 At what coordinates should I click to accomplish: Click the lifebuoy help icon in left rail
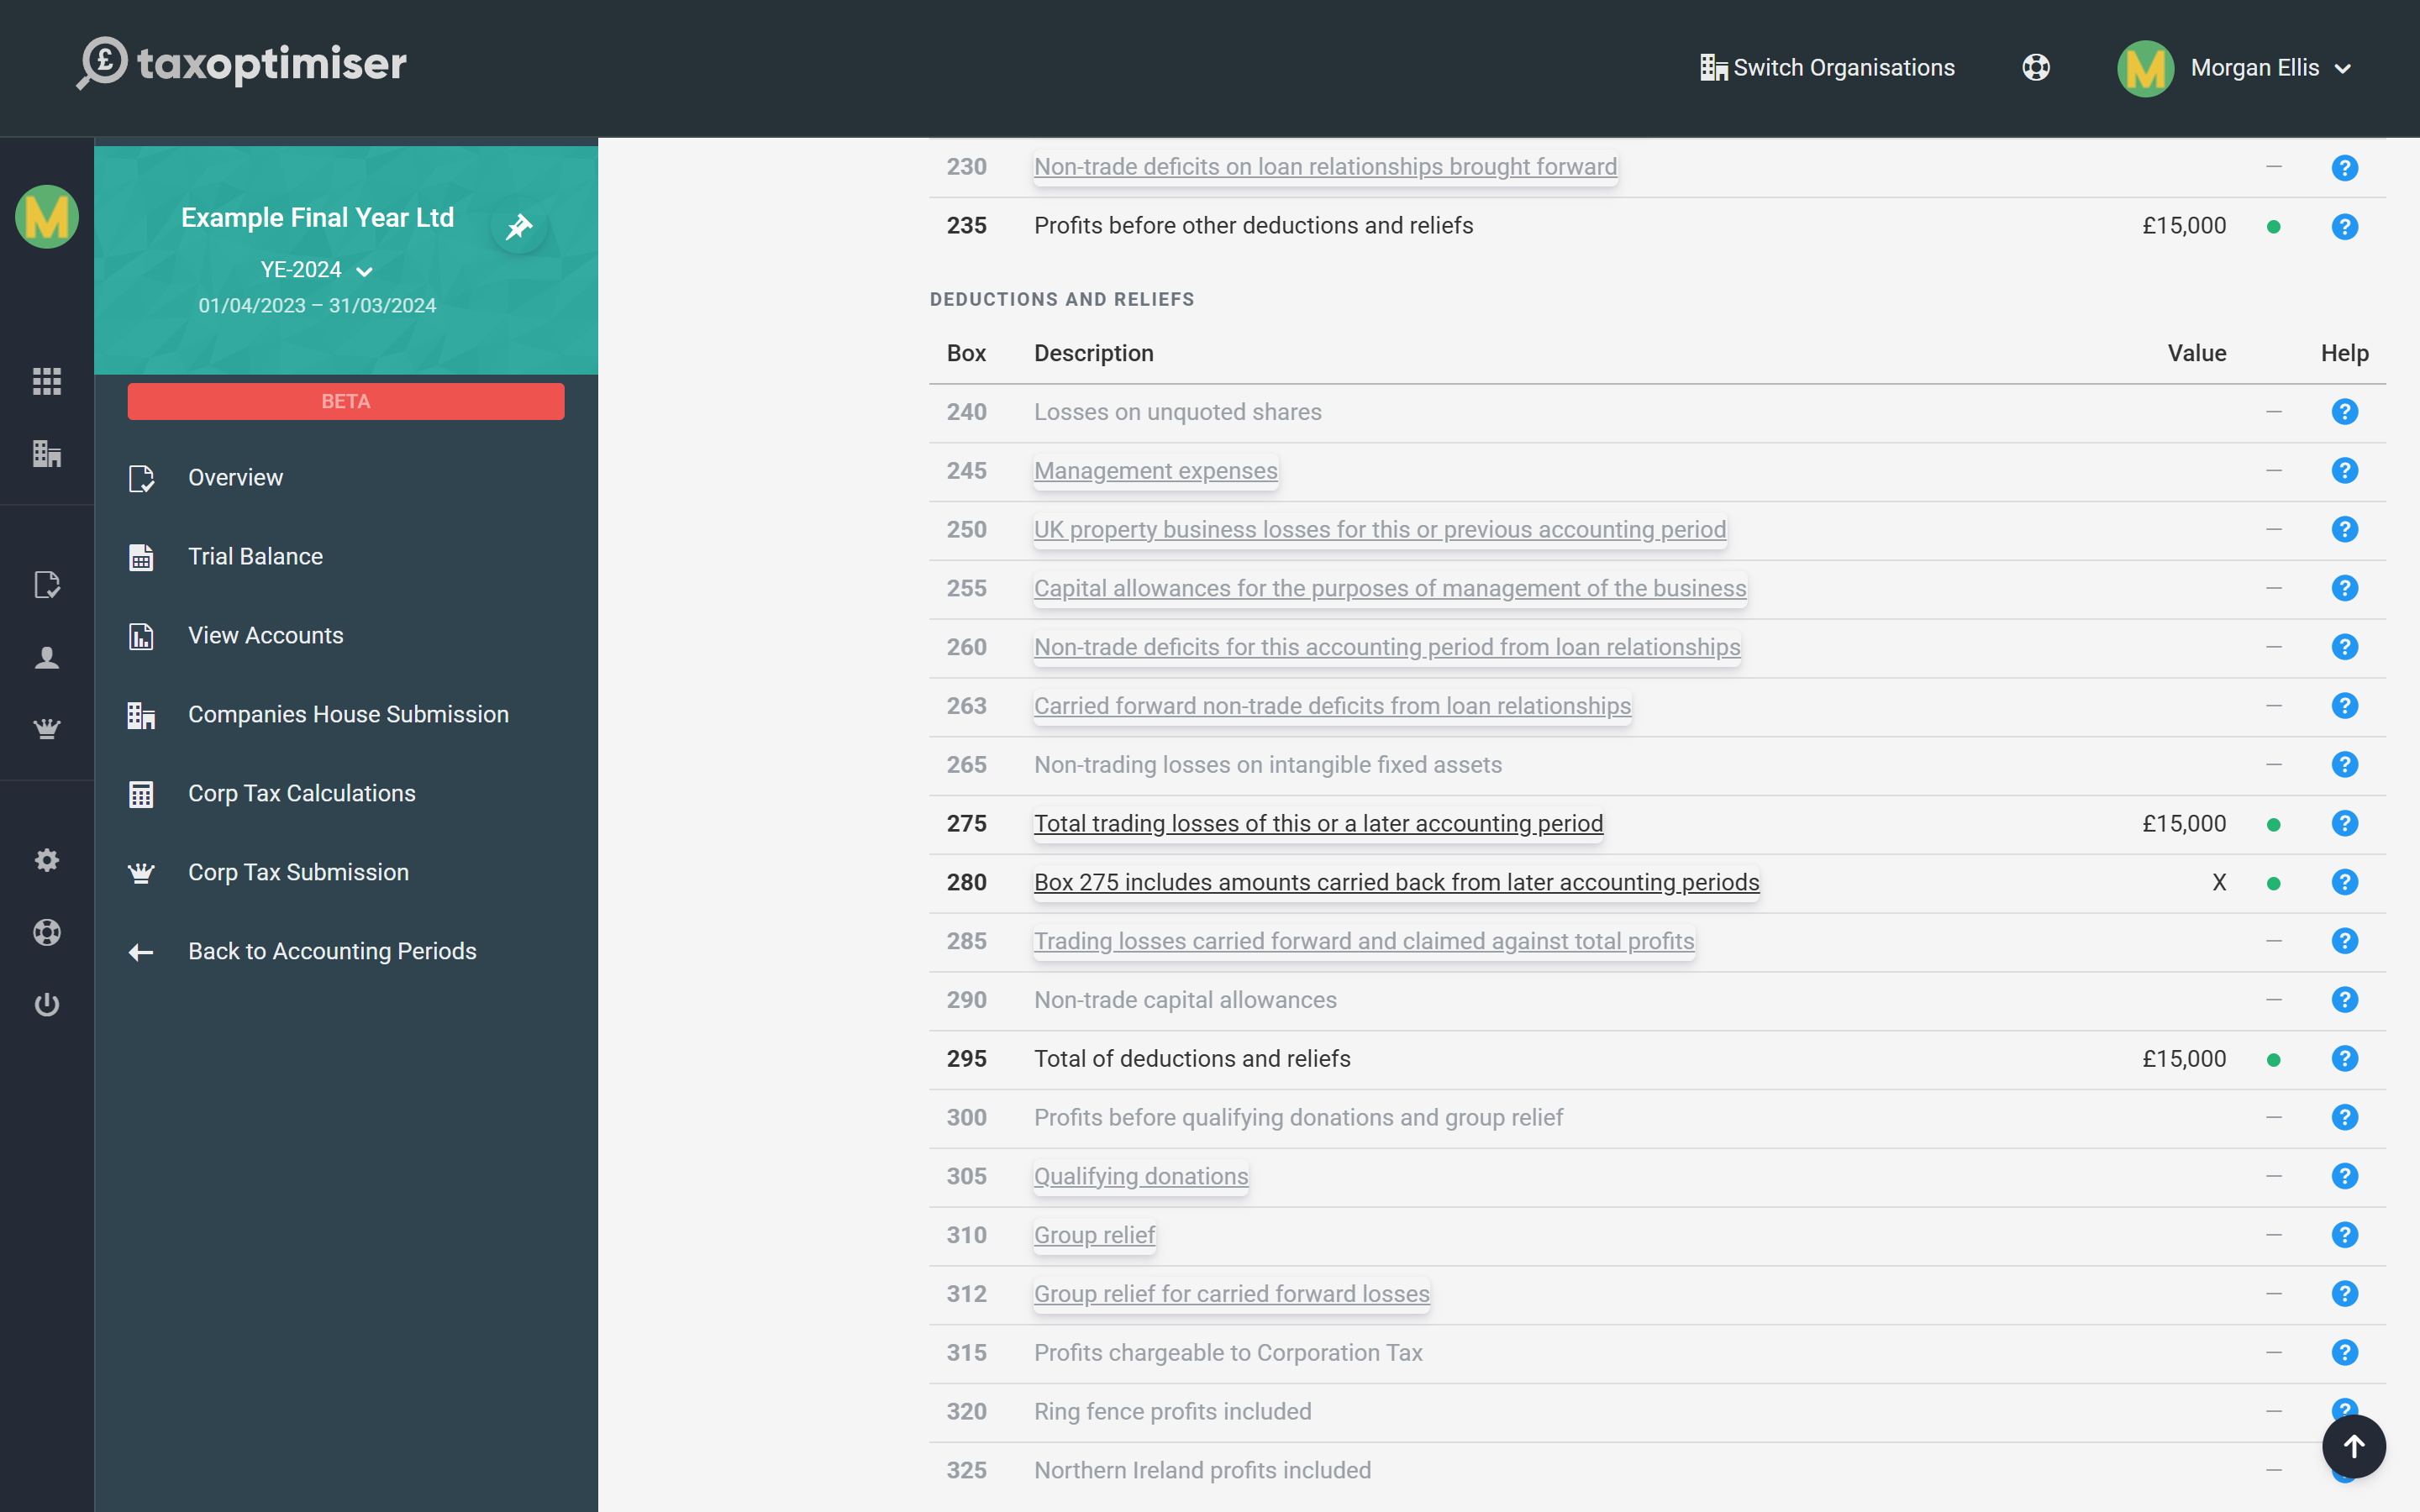[47, 932]
